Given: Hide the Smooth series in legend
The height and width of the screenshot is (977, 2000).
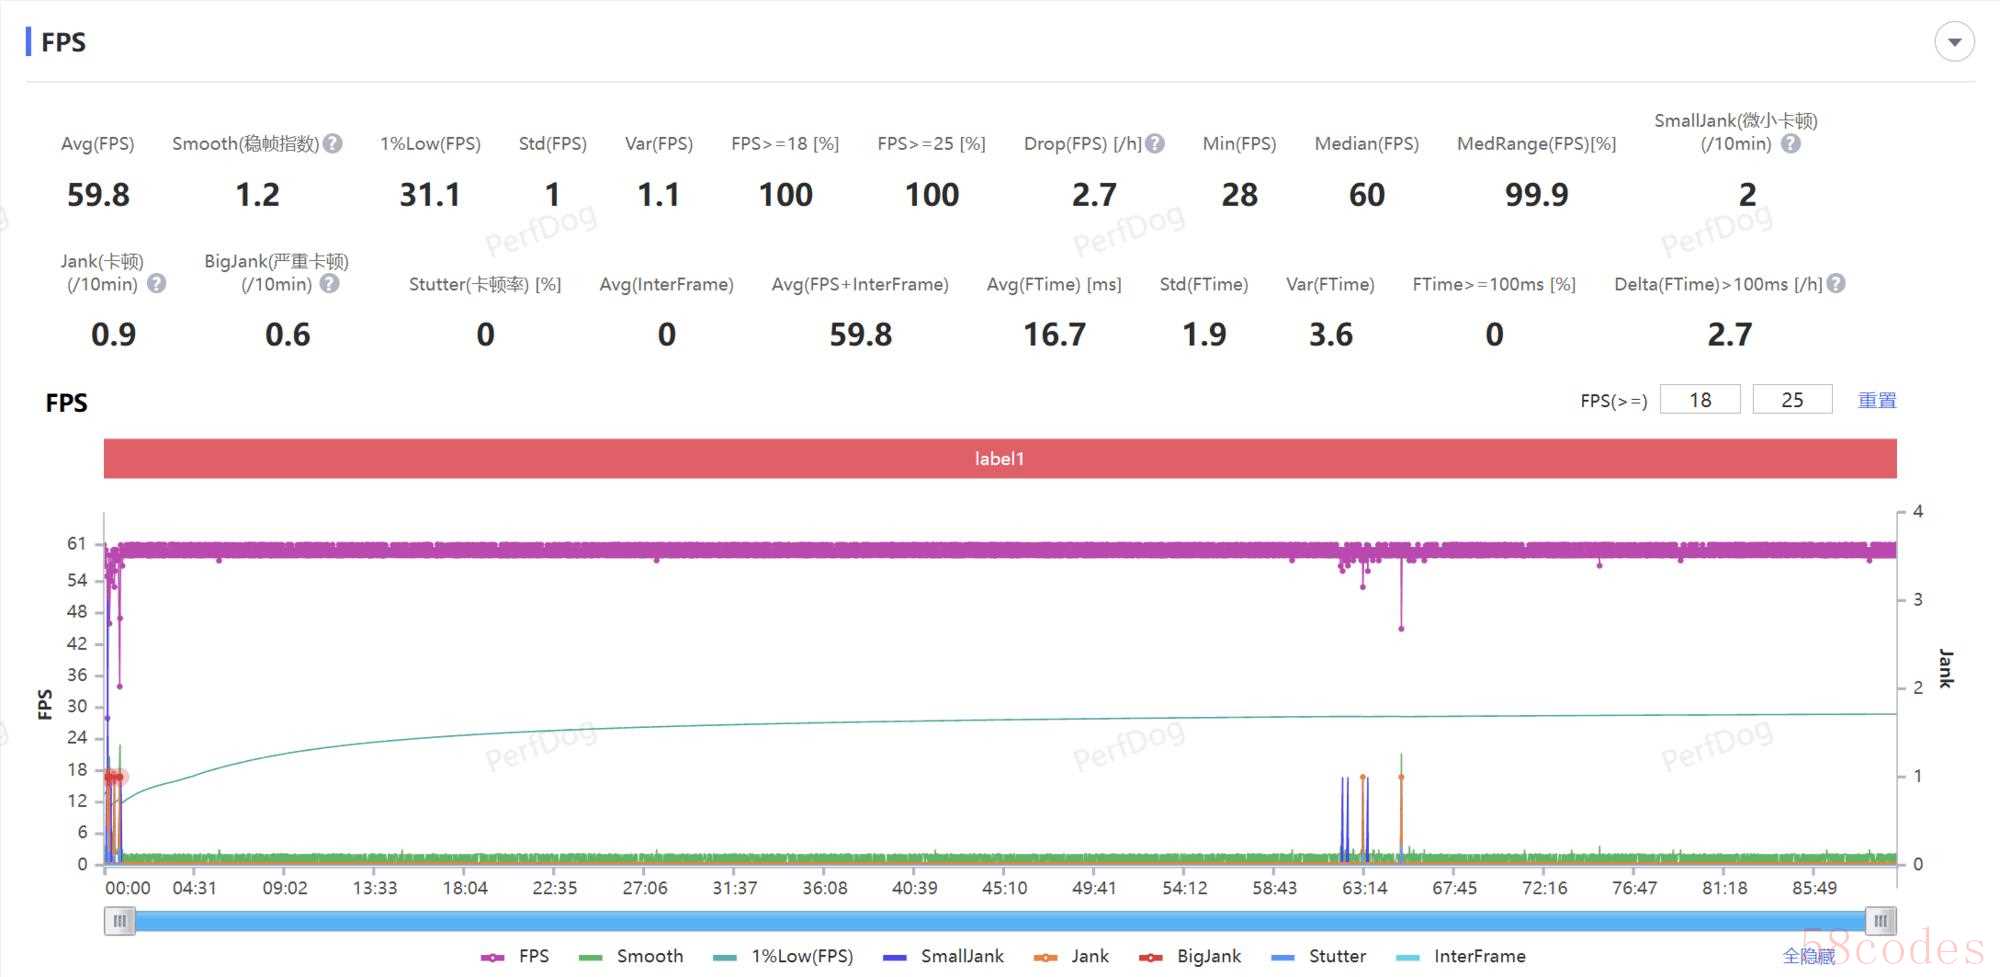Looking at the screenshot, I should click(632, 957).
